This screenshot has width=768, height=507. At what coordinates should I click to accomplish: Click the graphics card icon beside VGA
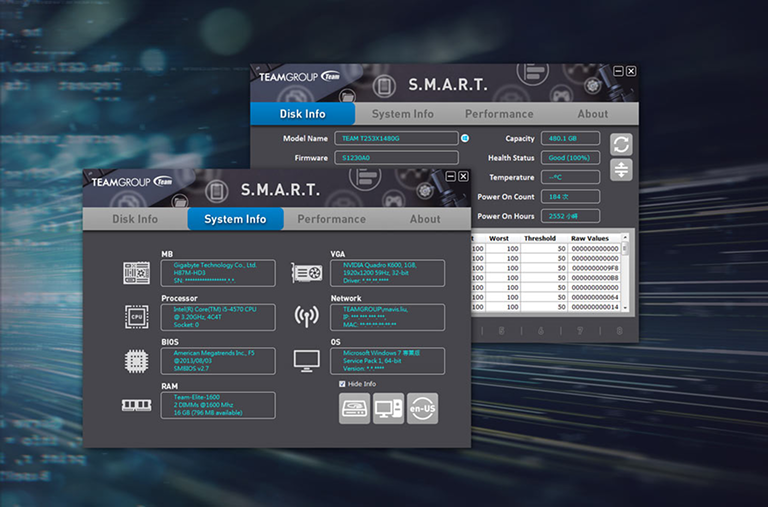pyautogui.click(x=307, y=273)
